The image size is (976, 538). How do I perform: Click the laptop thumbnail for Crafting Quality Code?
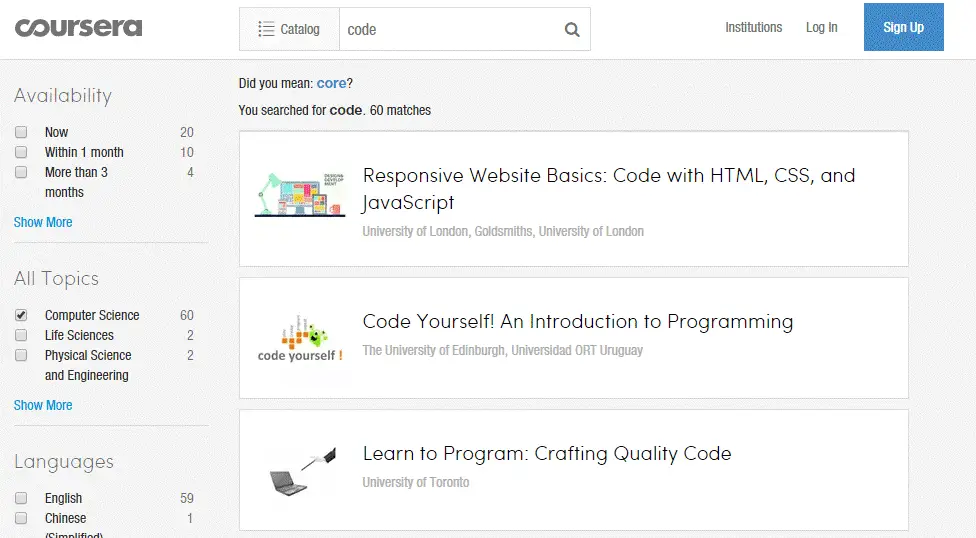coord(303,471)
